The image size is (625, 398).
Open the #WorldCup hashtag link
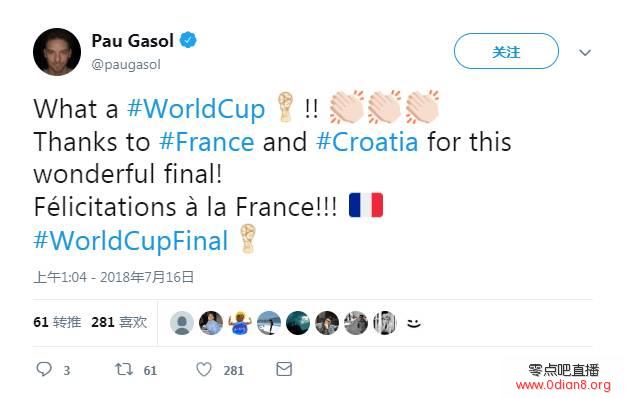point(196,109)
